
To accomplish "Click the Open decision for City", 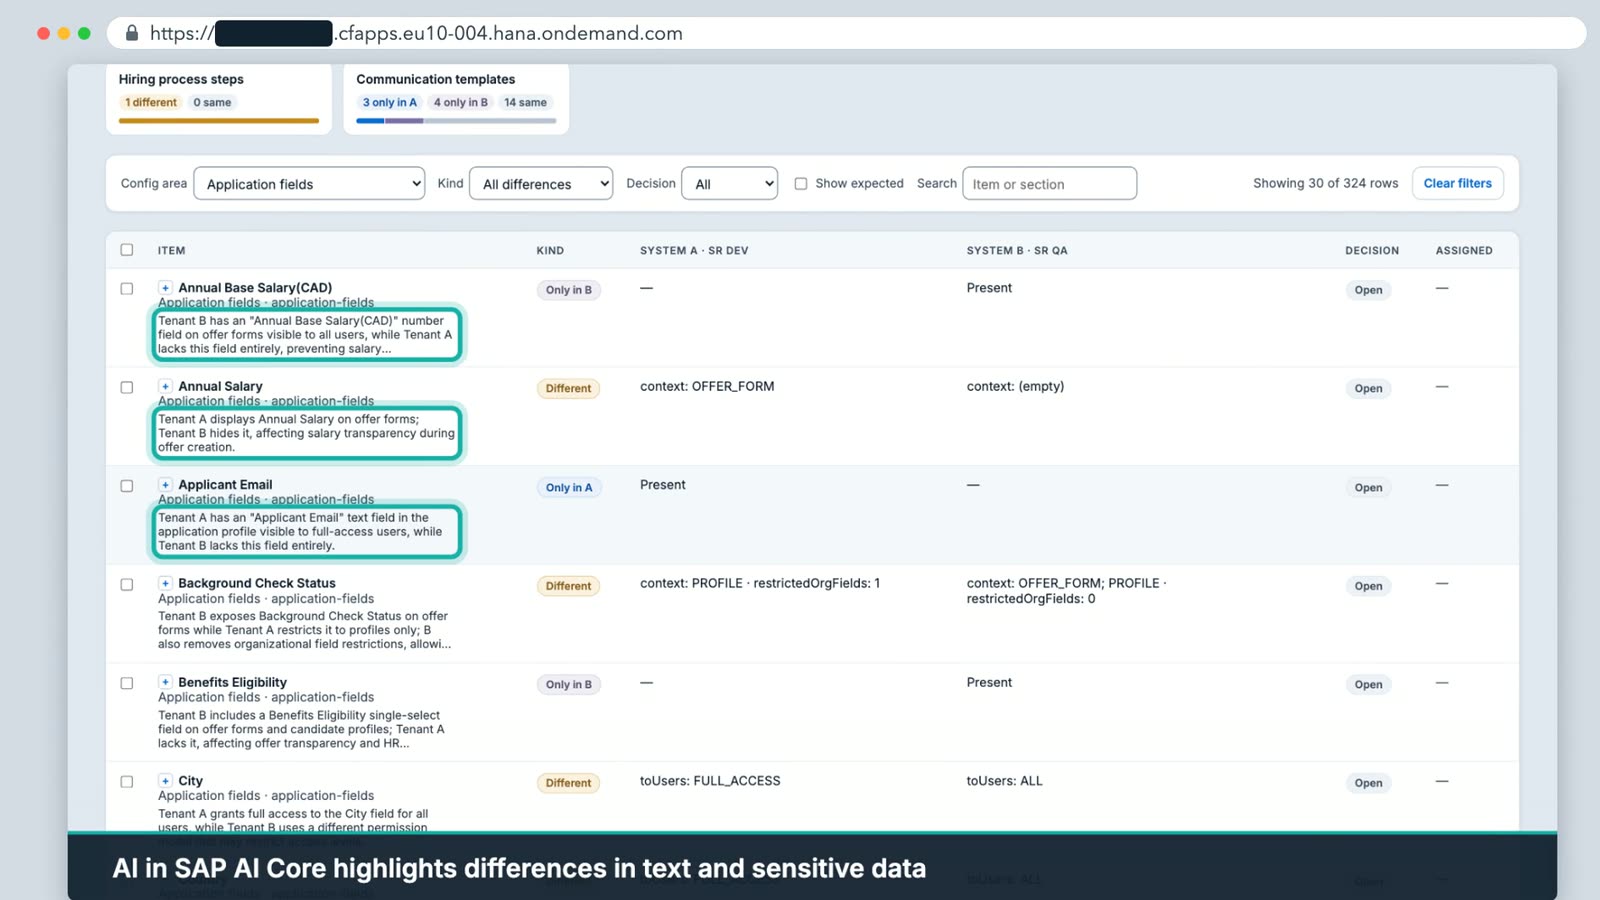I will pos(1369,783).
